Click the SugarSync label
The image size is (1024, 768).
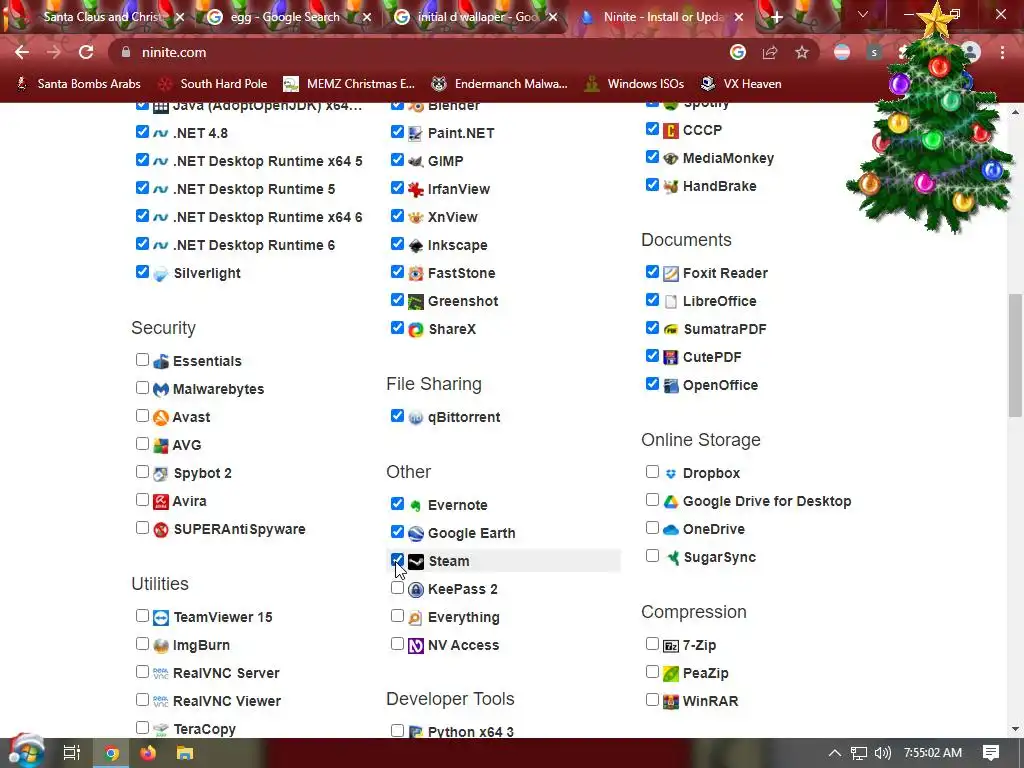pos(719,557)
